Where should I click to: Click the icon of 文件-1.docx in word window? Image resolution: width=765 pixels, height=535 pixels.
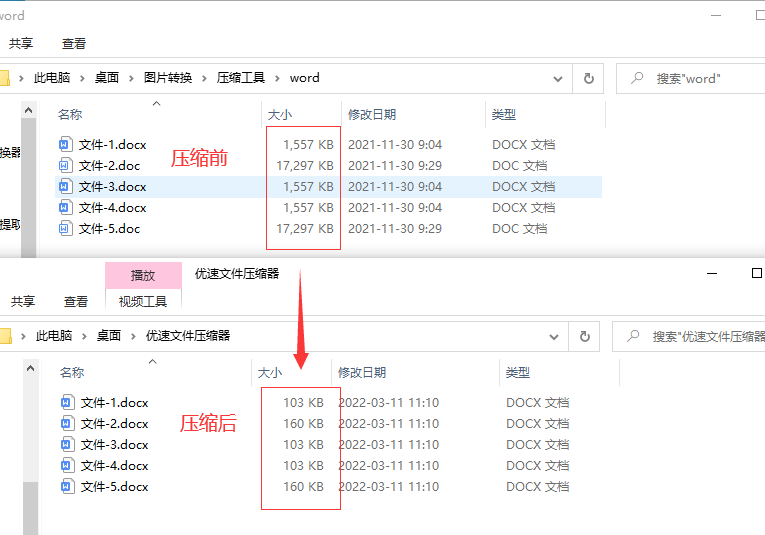pyautogui.click(x=66, y=145)
